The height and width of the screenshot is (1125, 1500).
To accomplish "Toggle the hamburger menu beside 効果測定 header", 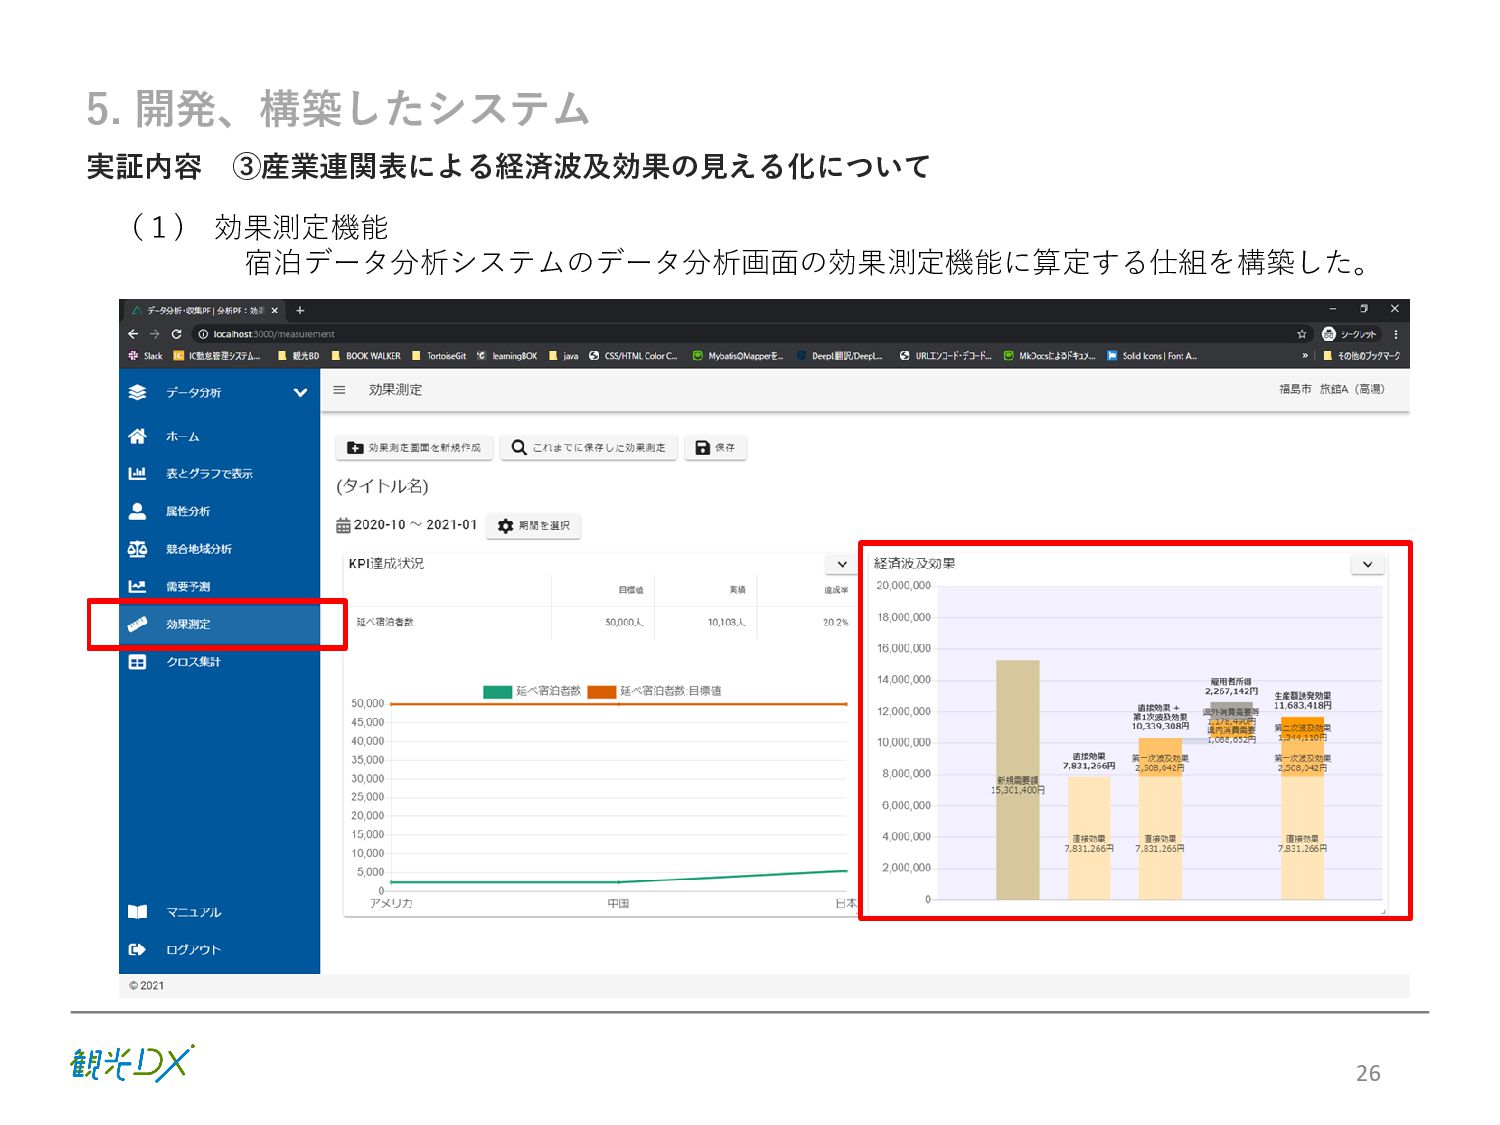I will 339,390.
